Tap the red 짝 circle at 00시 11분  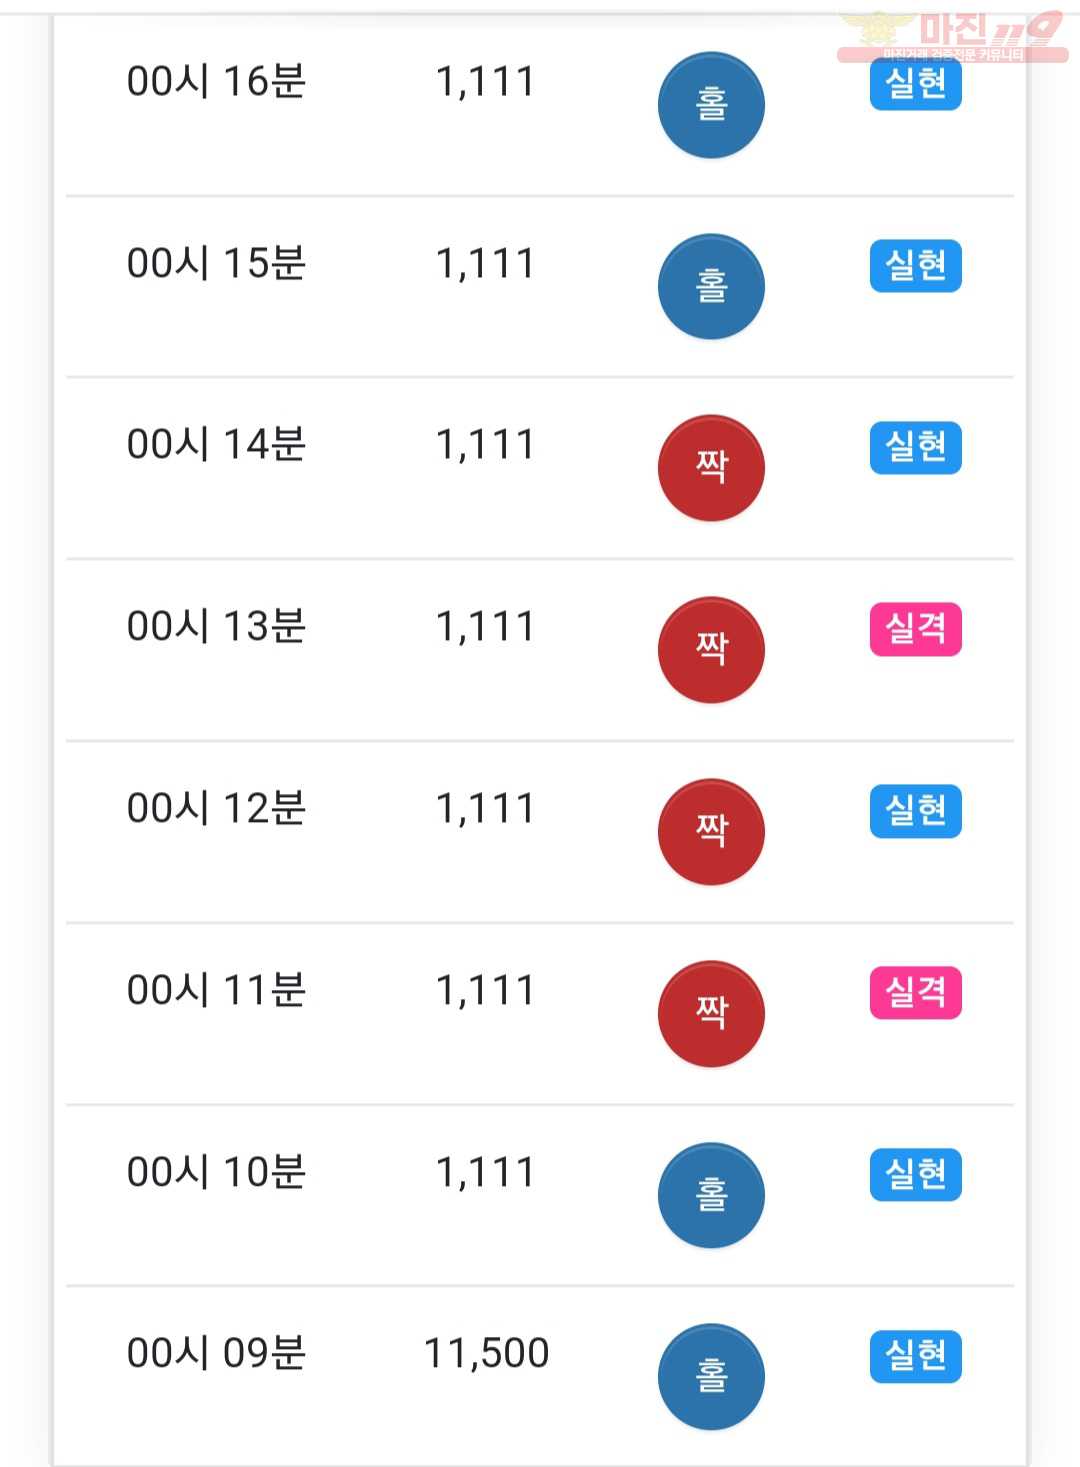[711, 1014]
